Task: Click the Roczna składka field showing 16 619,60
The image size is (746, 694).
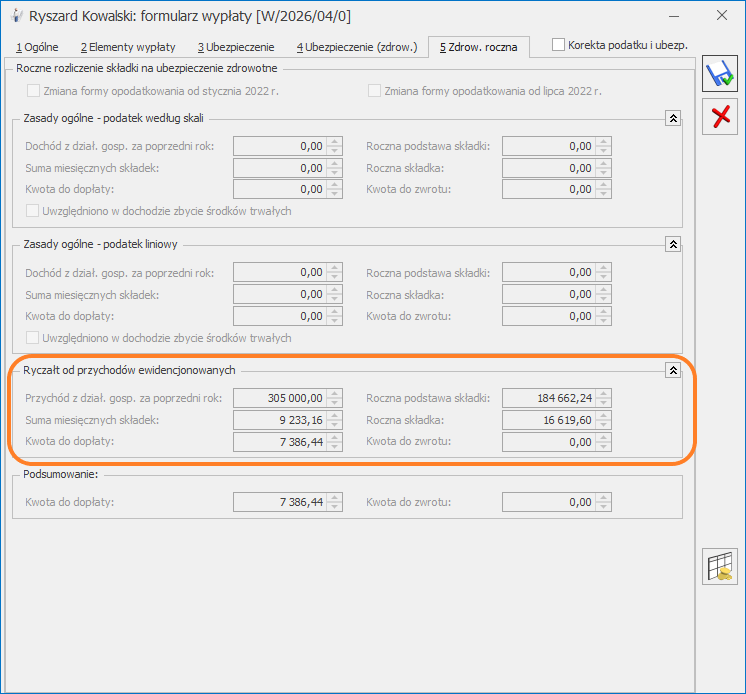Action: [x=548, y=420]
